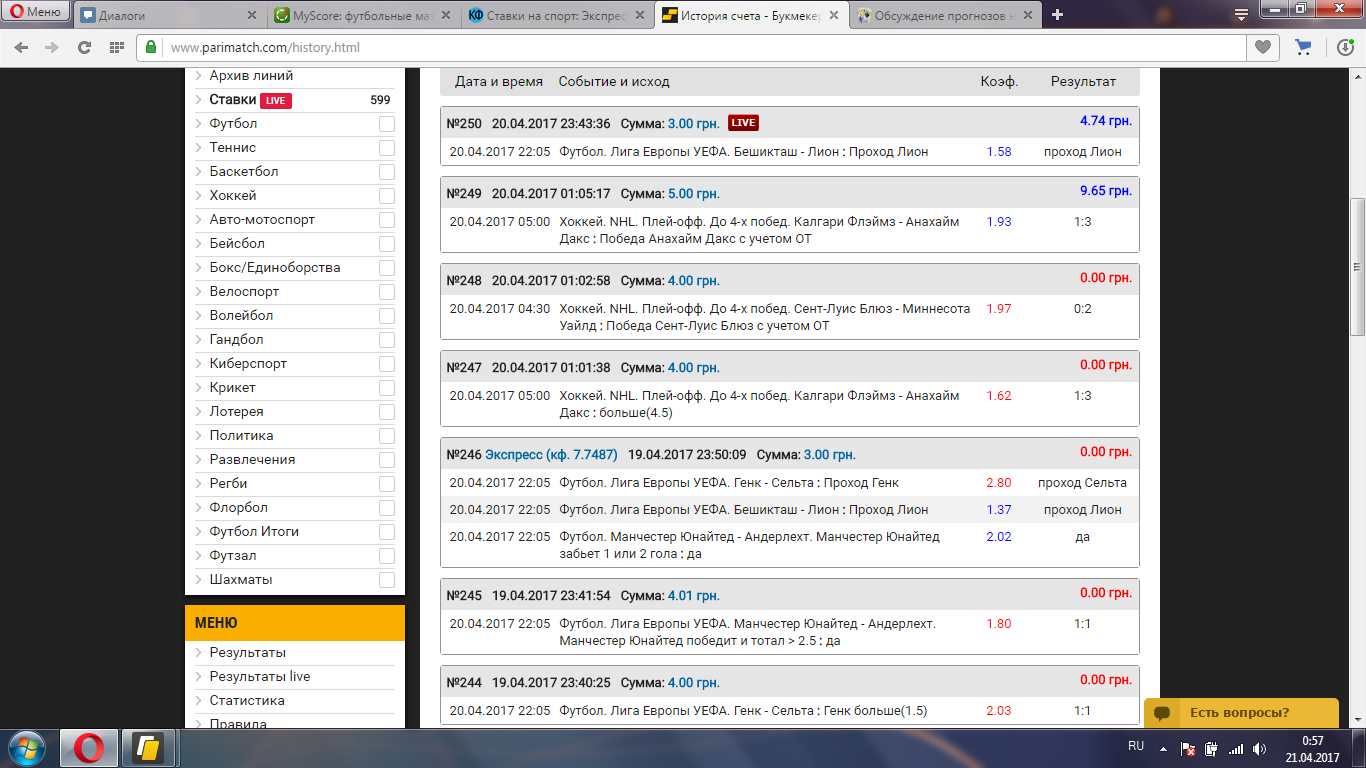Close the MyScore tab
Viewport: 1366px width, 768px height.
click(447, 15)
